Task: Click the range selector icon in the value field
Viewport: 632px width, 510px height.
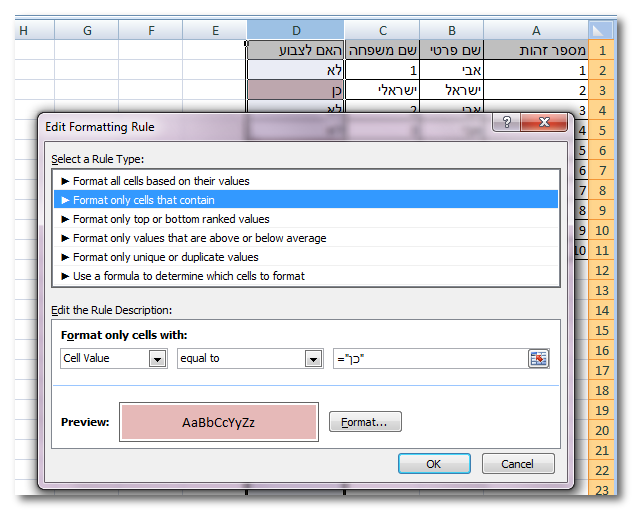Action: (539, 359)
